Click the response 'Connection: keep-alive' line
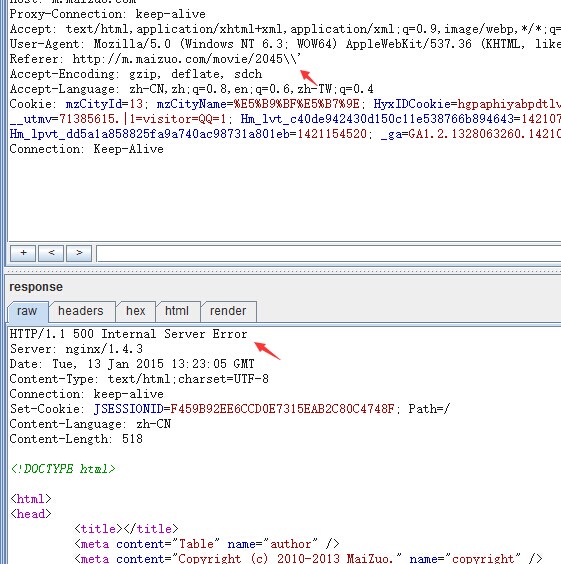Image resolution: width=561 pixels, height=564 pixels. click(87, 394)
